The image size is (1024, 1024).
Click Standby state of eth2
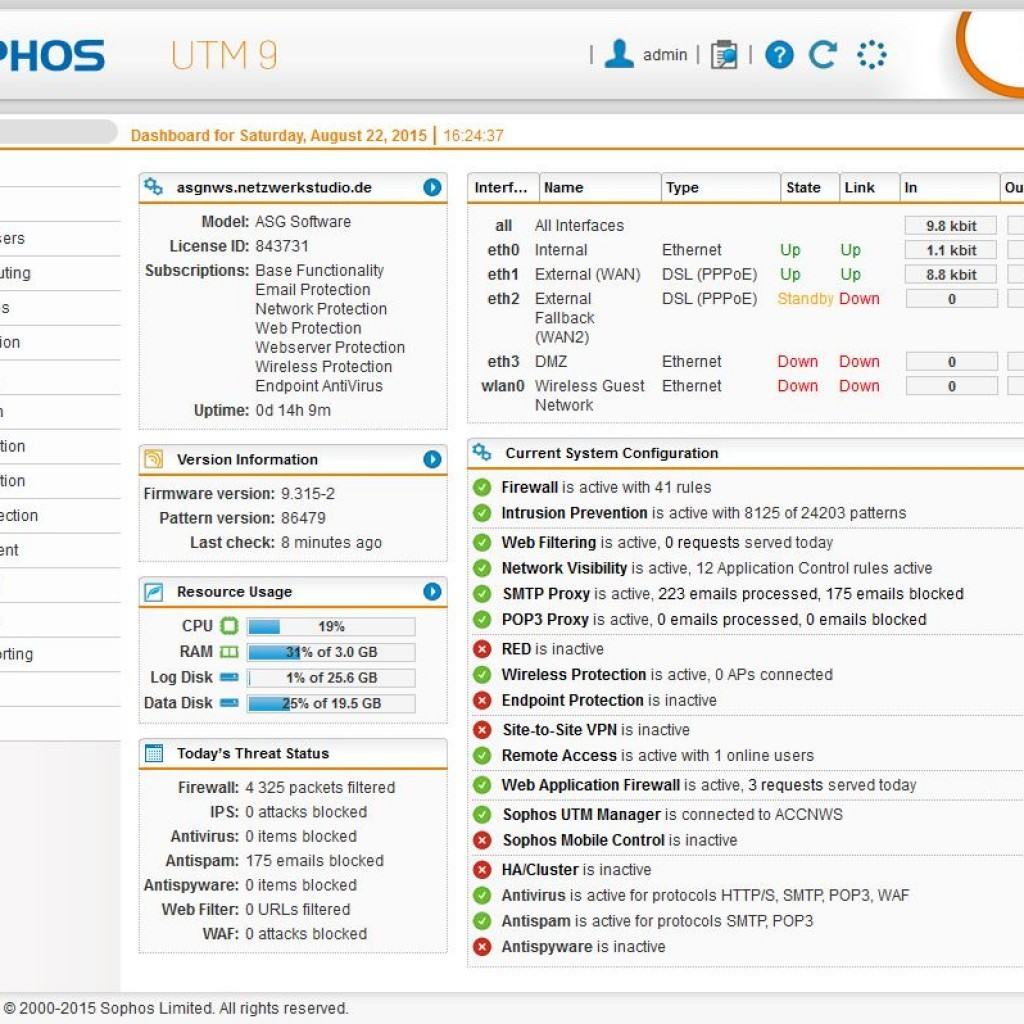[805, 298]
